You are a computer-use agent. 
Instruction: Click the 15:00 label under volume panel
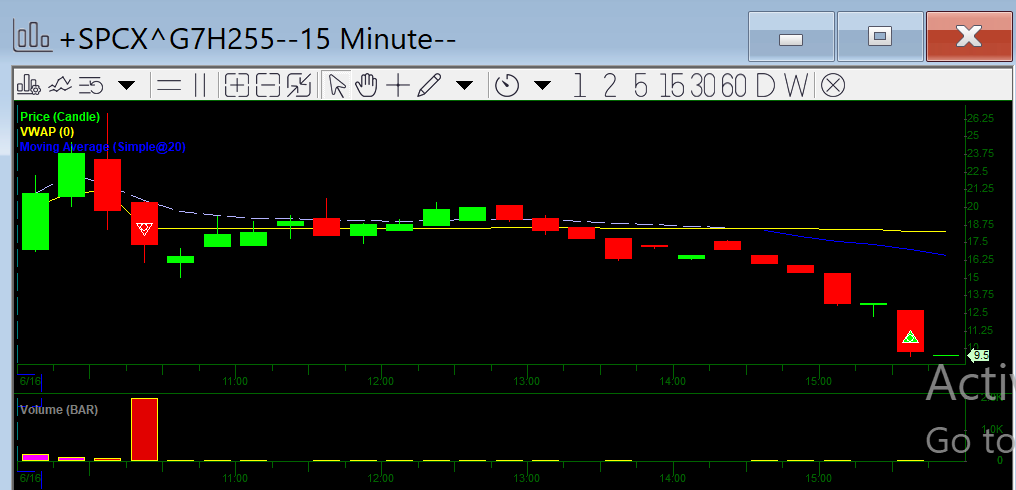click(819, 478)
